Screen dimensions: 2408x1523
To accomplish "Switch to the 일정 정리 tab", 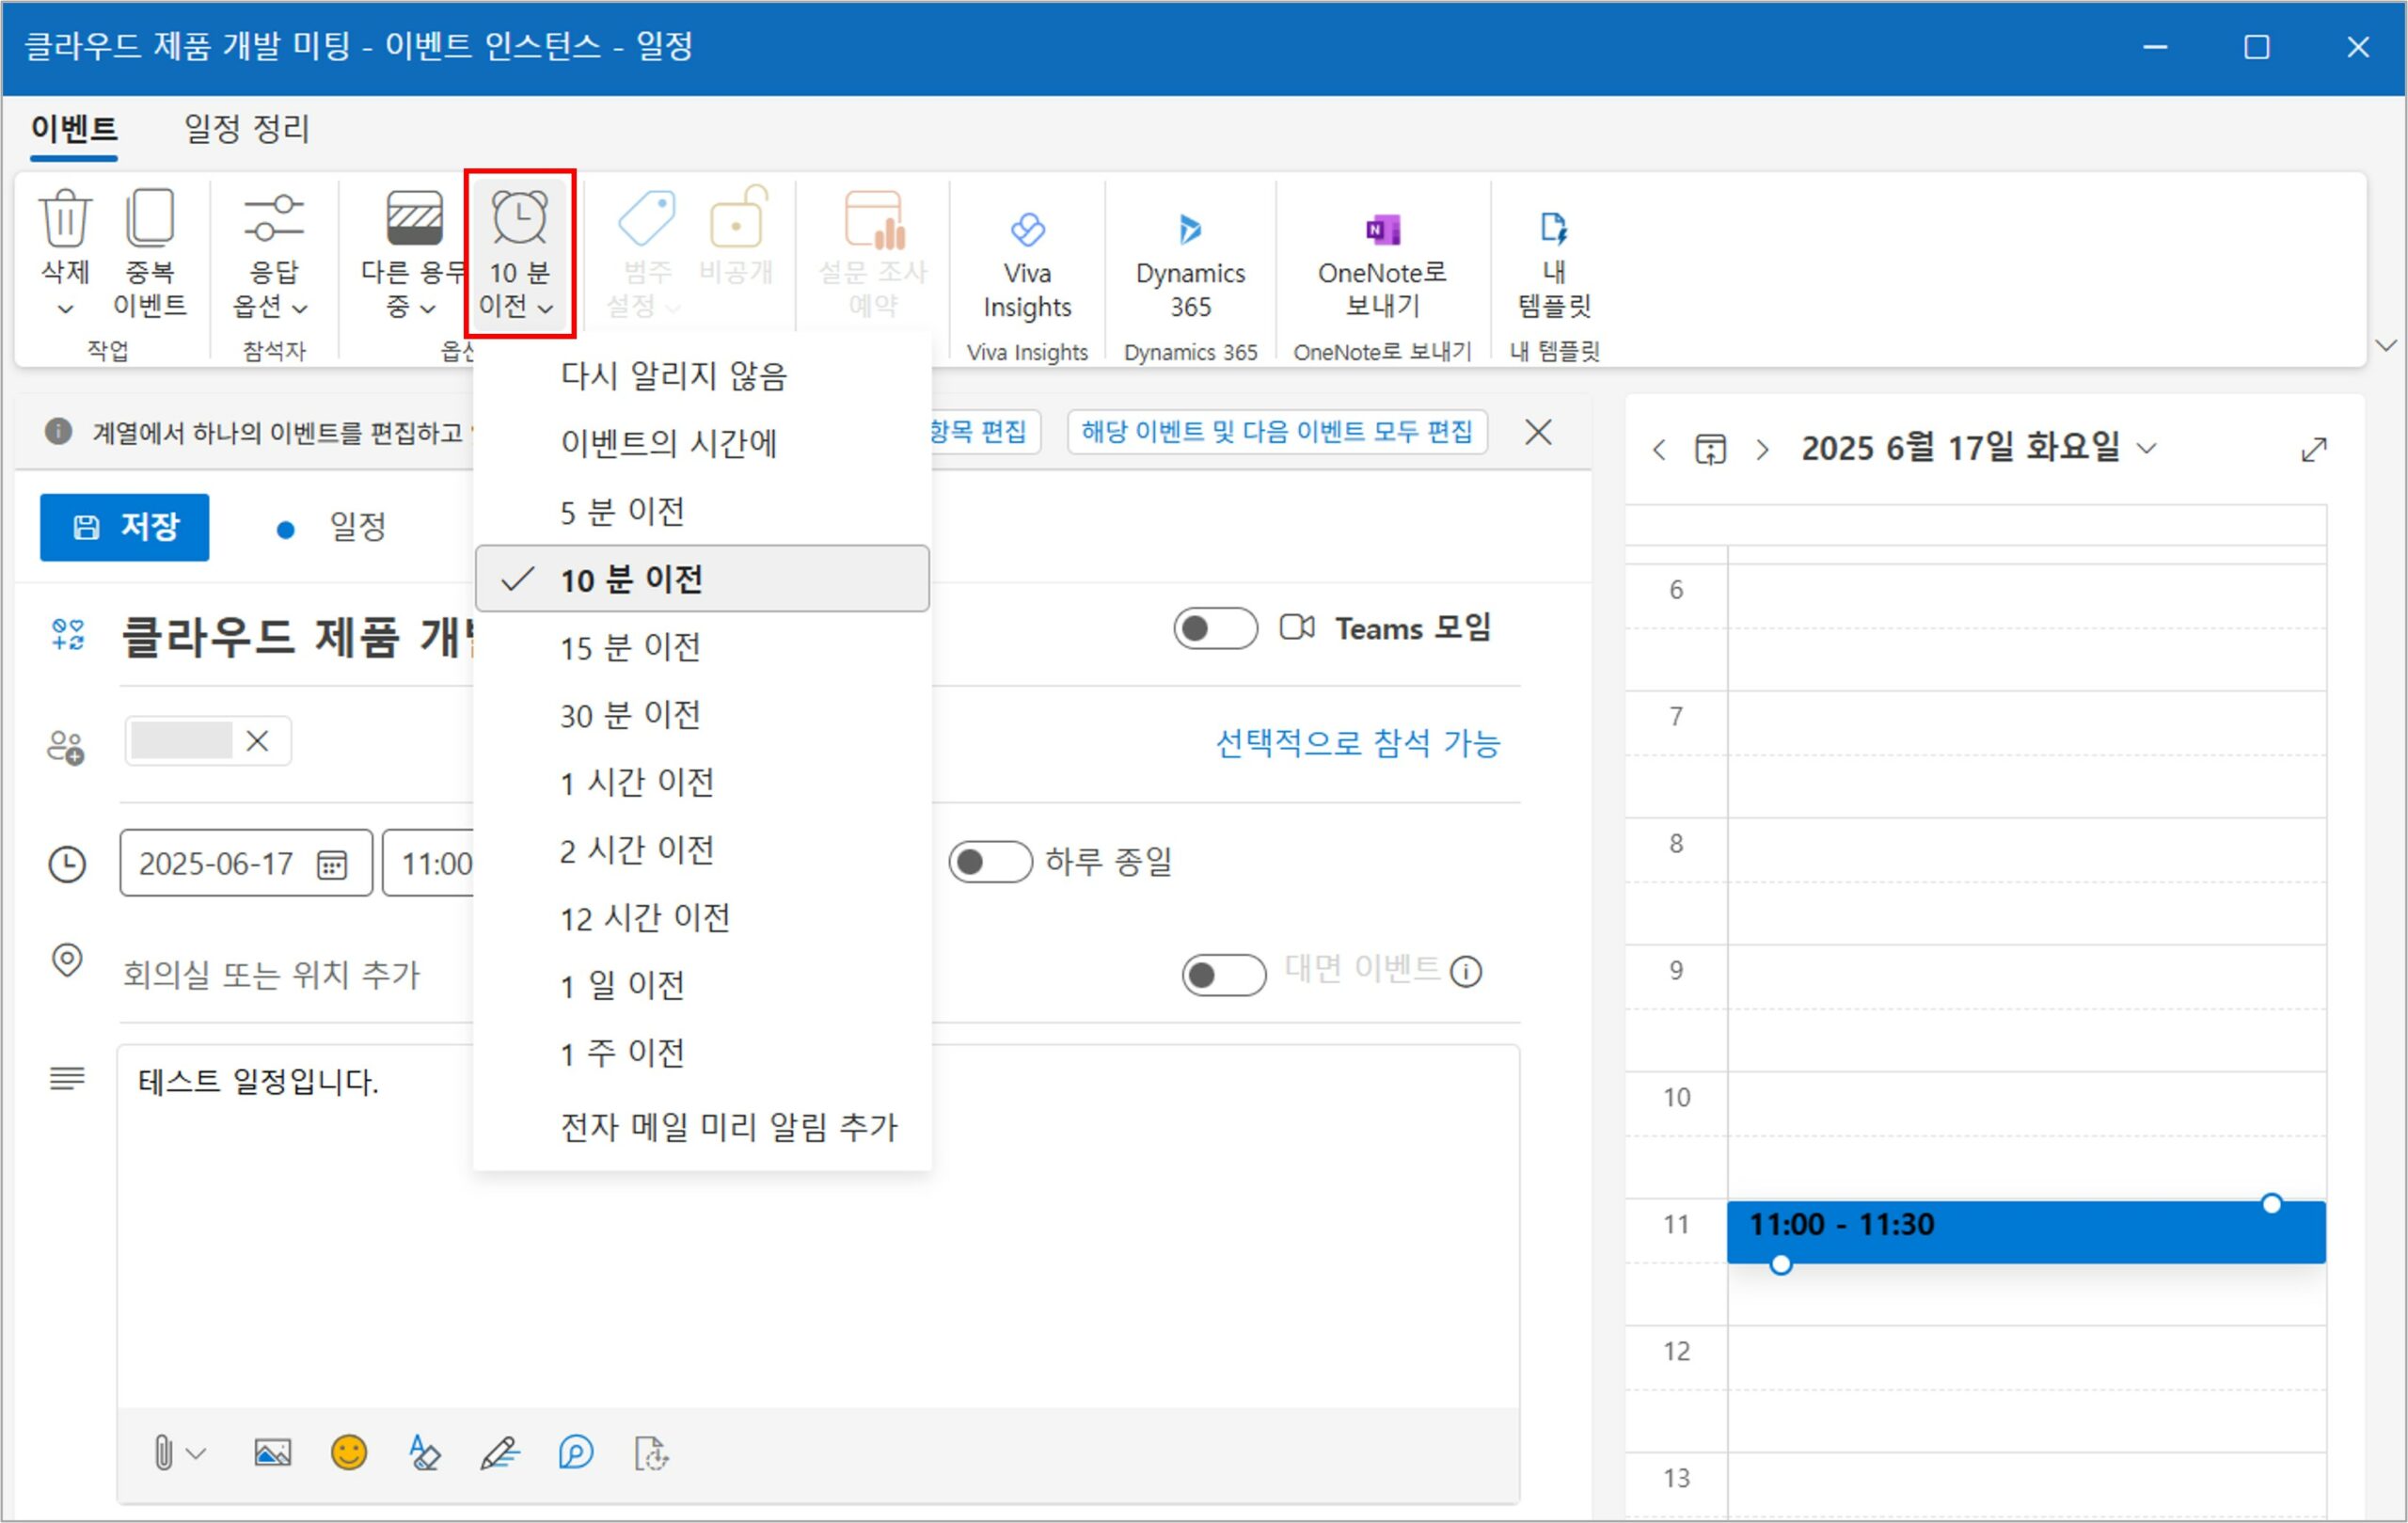I will coord(246,128).
